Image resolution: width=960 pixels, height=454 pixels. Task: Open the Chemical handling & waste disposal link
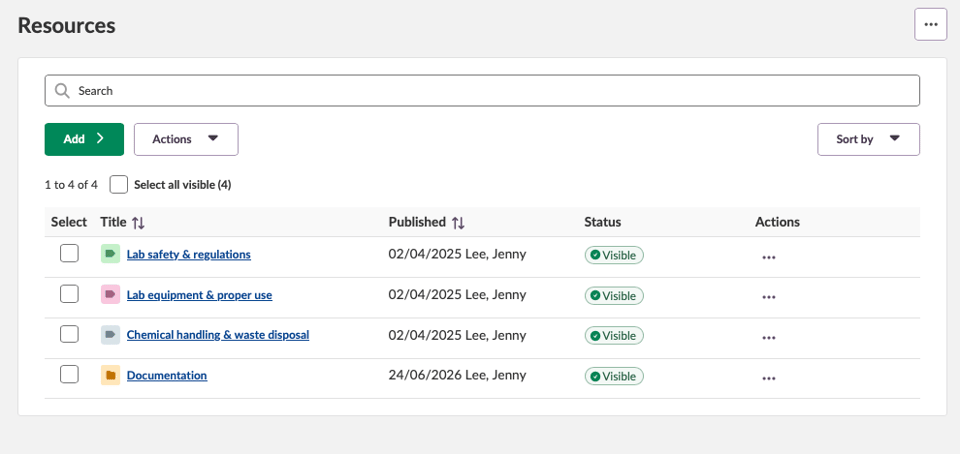pyautogui.click(x=218, y=335)
